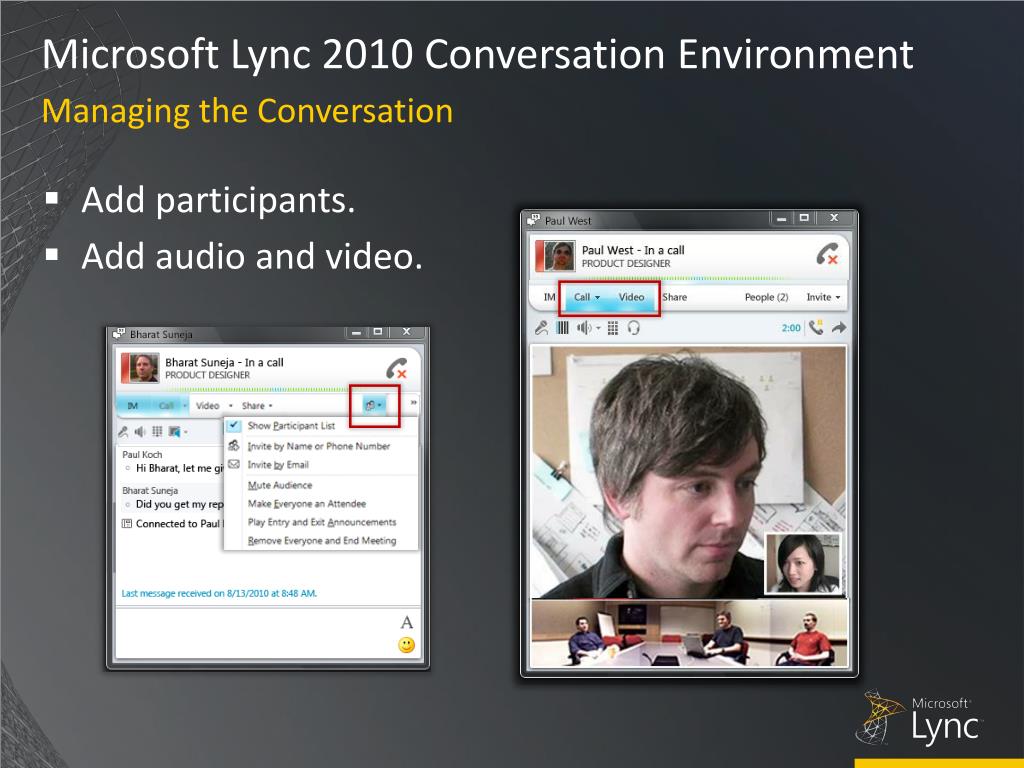End the call in Paul West window
Image resolution: width=1024 pixels, height=768 pixels.
pos(827,254)
